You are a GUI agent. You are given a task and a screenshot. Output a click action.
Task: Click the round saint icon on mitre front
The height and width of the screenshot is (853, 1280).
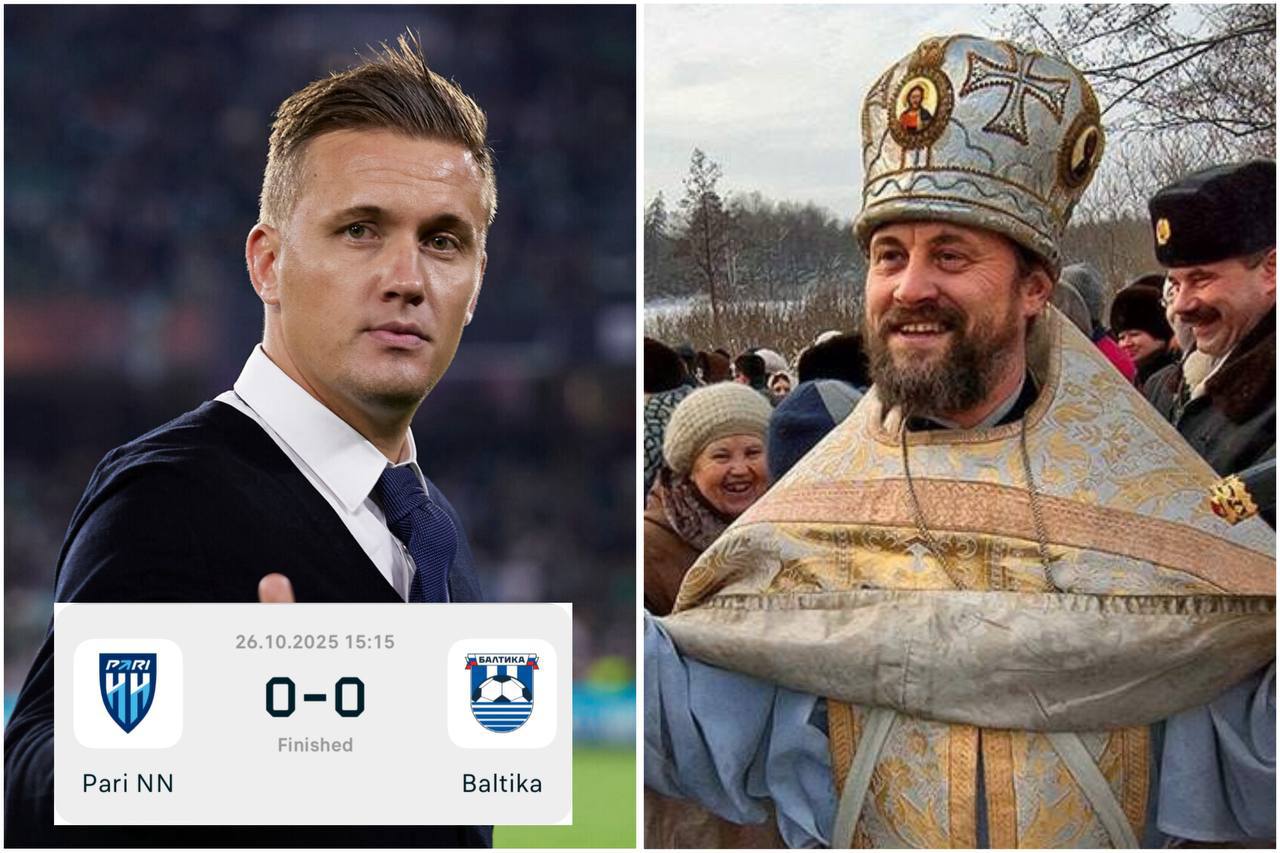click(x=917, y=105)
